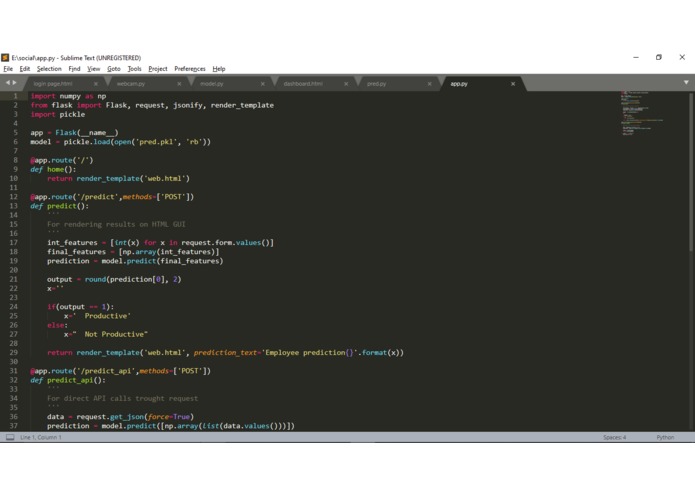Click 'Employee prediction{}' string

point(309,353)
